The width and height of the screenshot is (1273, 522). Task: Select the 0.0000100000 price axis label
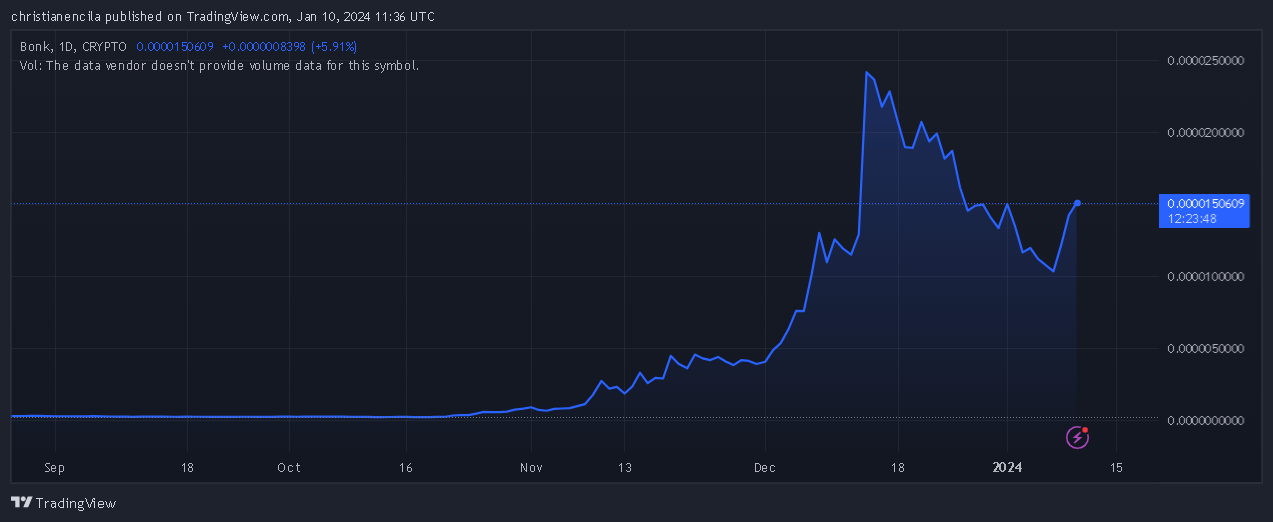coord(1205,276)
